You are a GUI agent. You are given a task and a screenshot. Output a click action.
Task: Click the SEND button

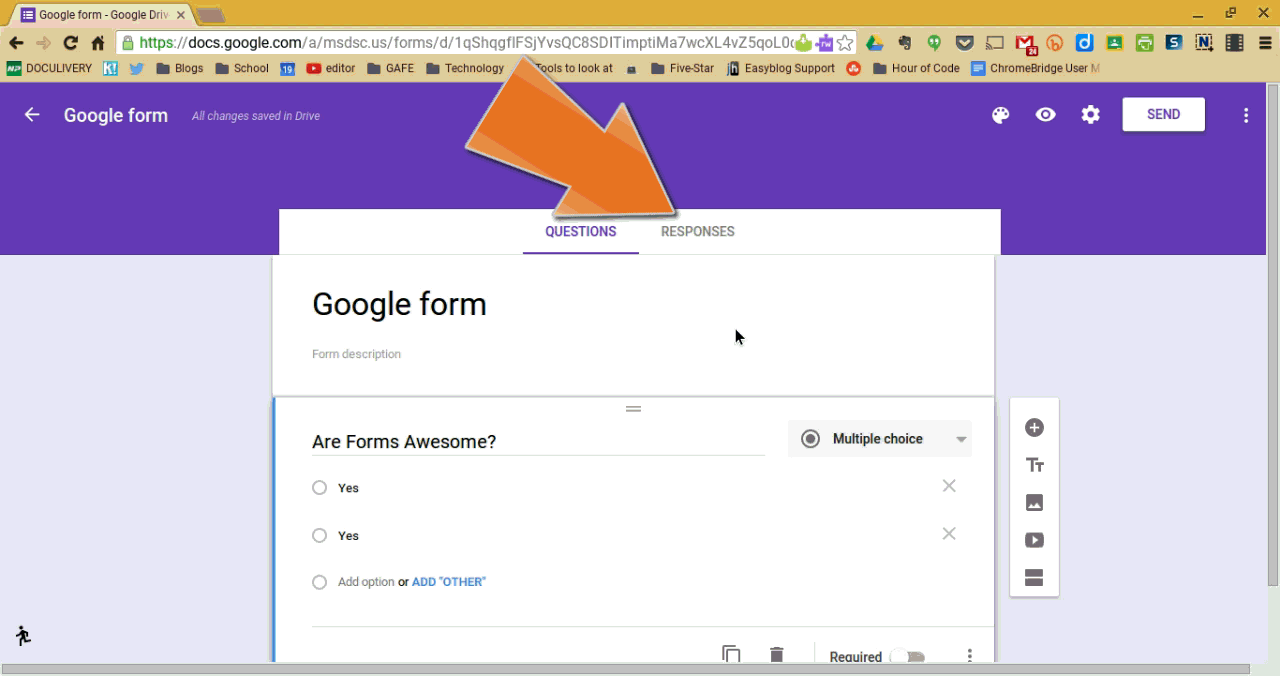click(1163, 114)
